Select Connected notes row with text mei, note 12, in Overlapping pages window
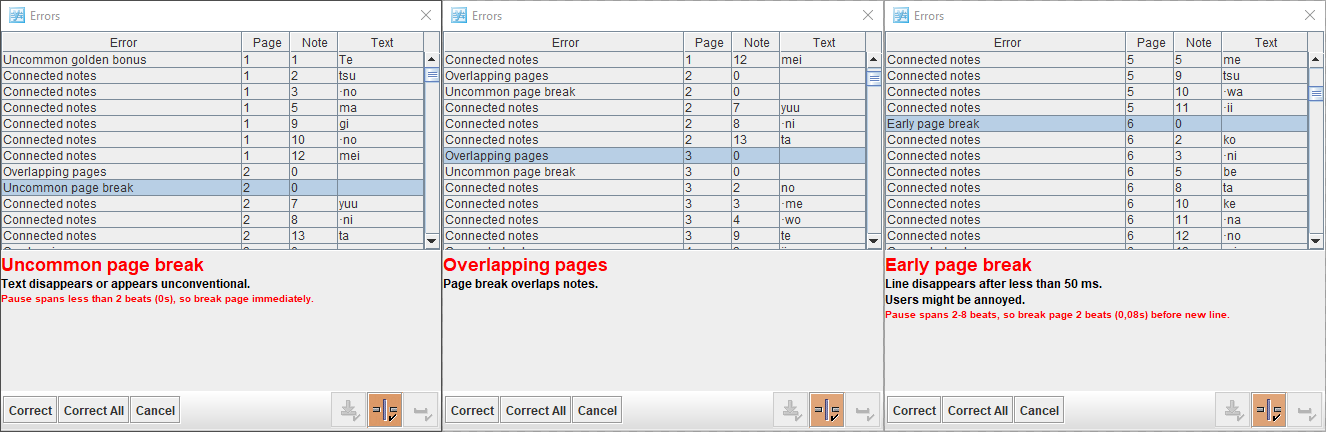This screenshot has width=1326, height=432. tap(655, 60)
